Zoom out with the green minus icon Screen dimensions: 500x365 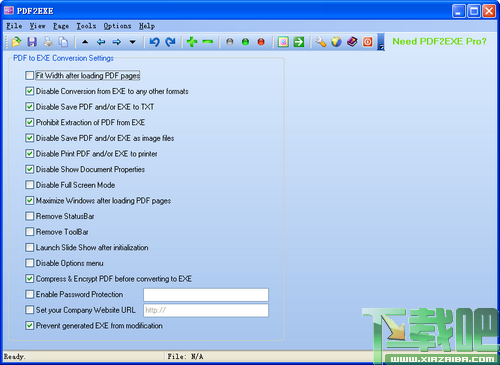(x=208, y=42)
